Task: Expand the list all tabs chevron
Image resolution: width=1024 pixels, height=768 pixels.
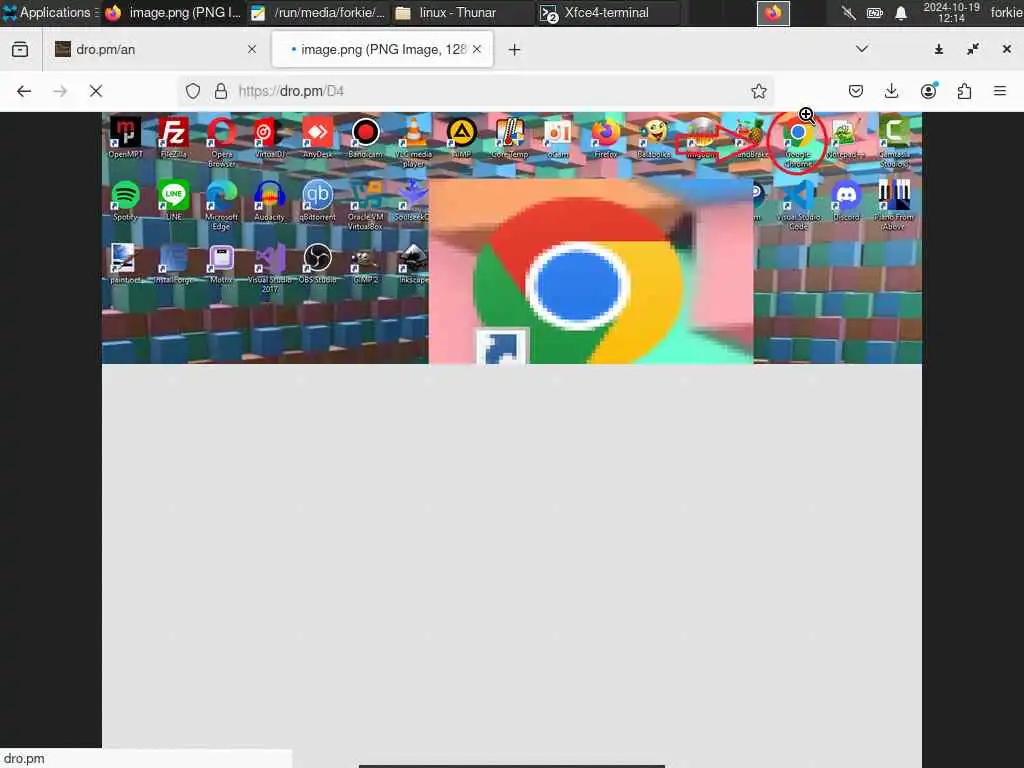Action: click(862, 50)
